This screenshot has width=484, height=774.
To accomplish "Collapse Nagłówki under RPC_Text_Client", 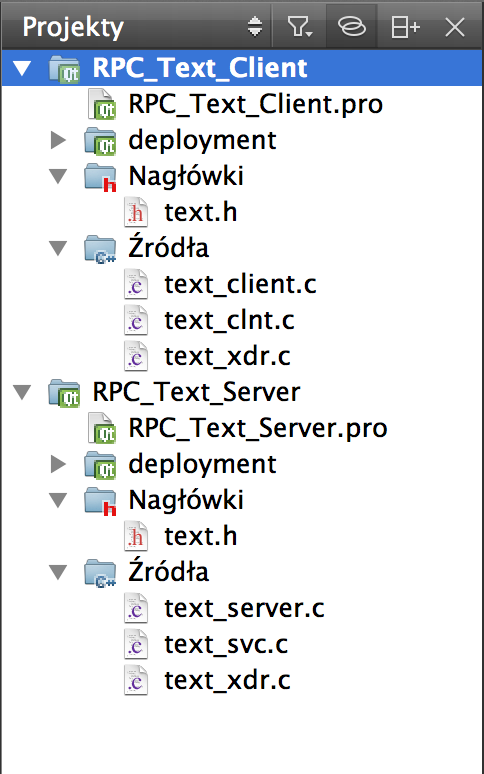I will (58, 176).
